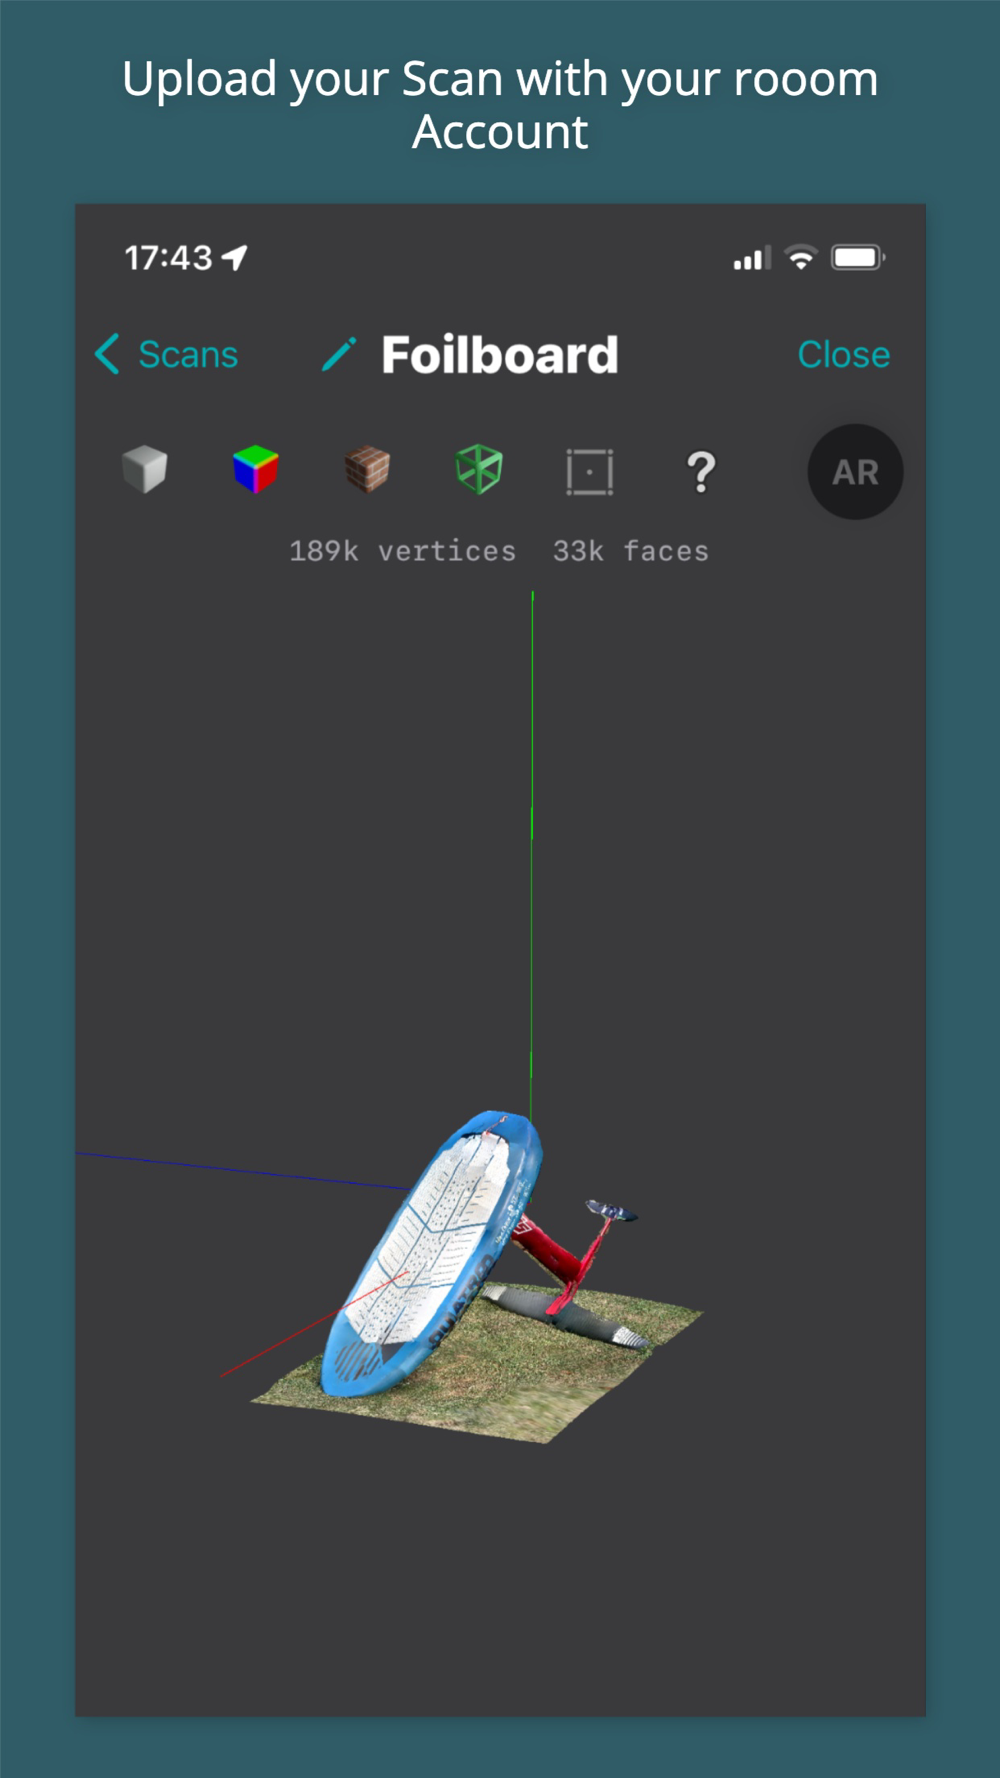
Task: Tap the cellular signal bars icon
Action: [x=752, y=259]
